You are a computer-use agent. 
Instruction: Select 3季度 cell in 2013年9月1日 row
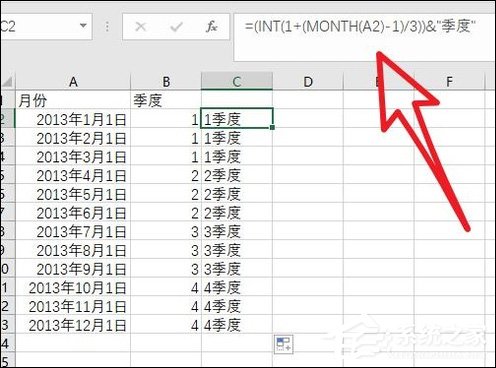[x=237, y=269]
